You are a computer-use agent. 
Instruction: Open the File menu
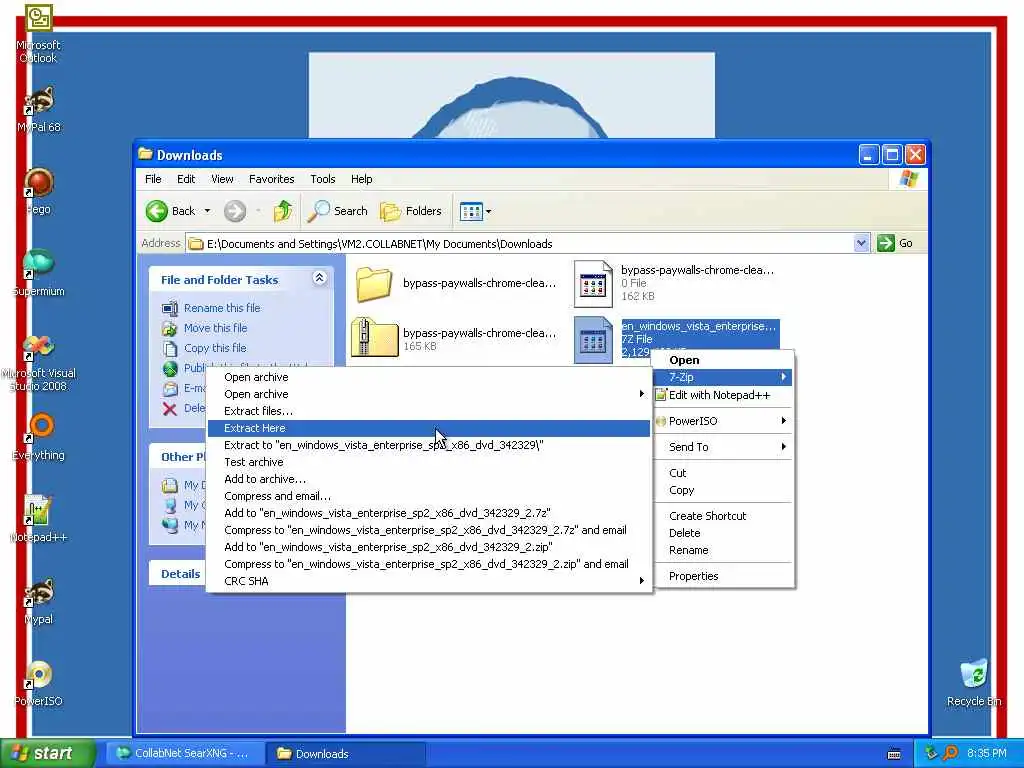153,179
